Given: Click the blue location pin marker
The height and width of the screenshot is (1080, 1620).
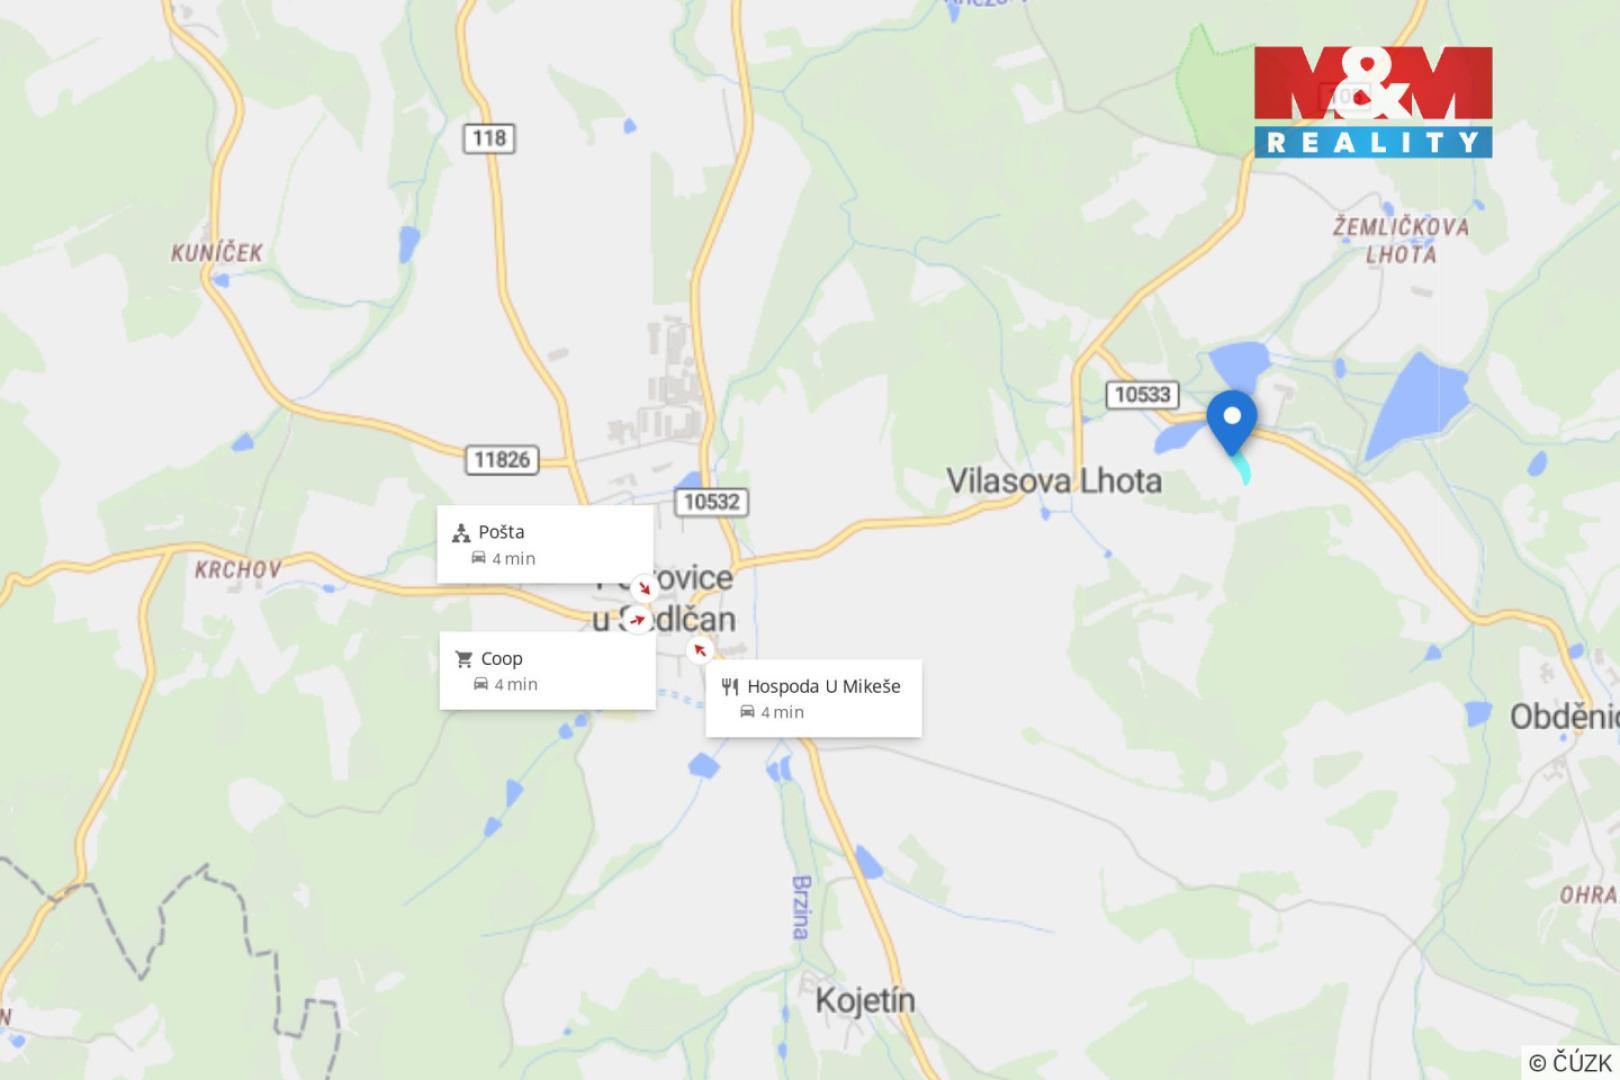Looking at the screenshot, I should pos(1232,422).
